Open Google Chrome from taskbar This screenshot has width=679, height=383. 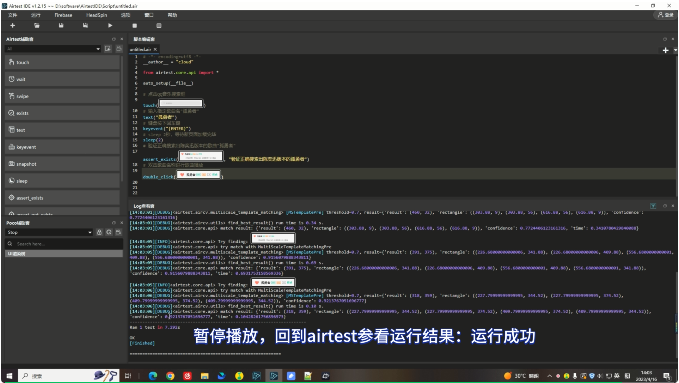tap(170, 376)
